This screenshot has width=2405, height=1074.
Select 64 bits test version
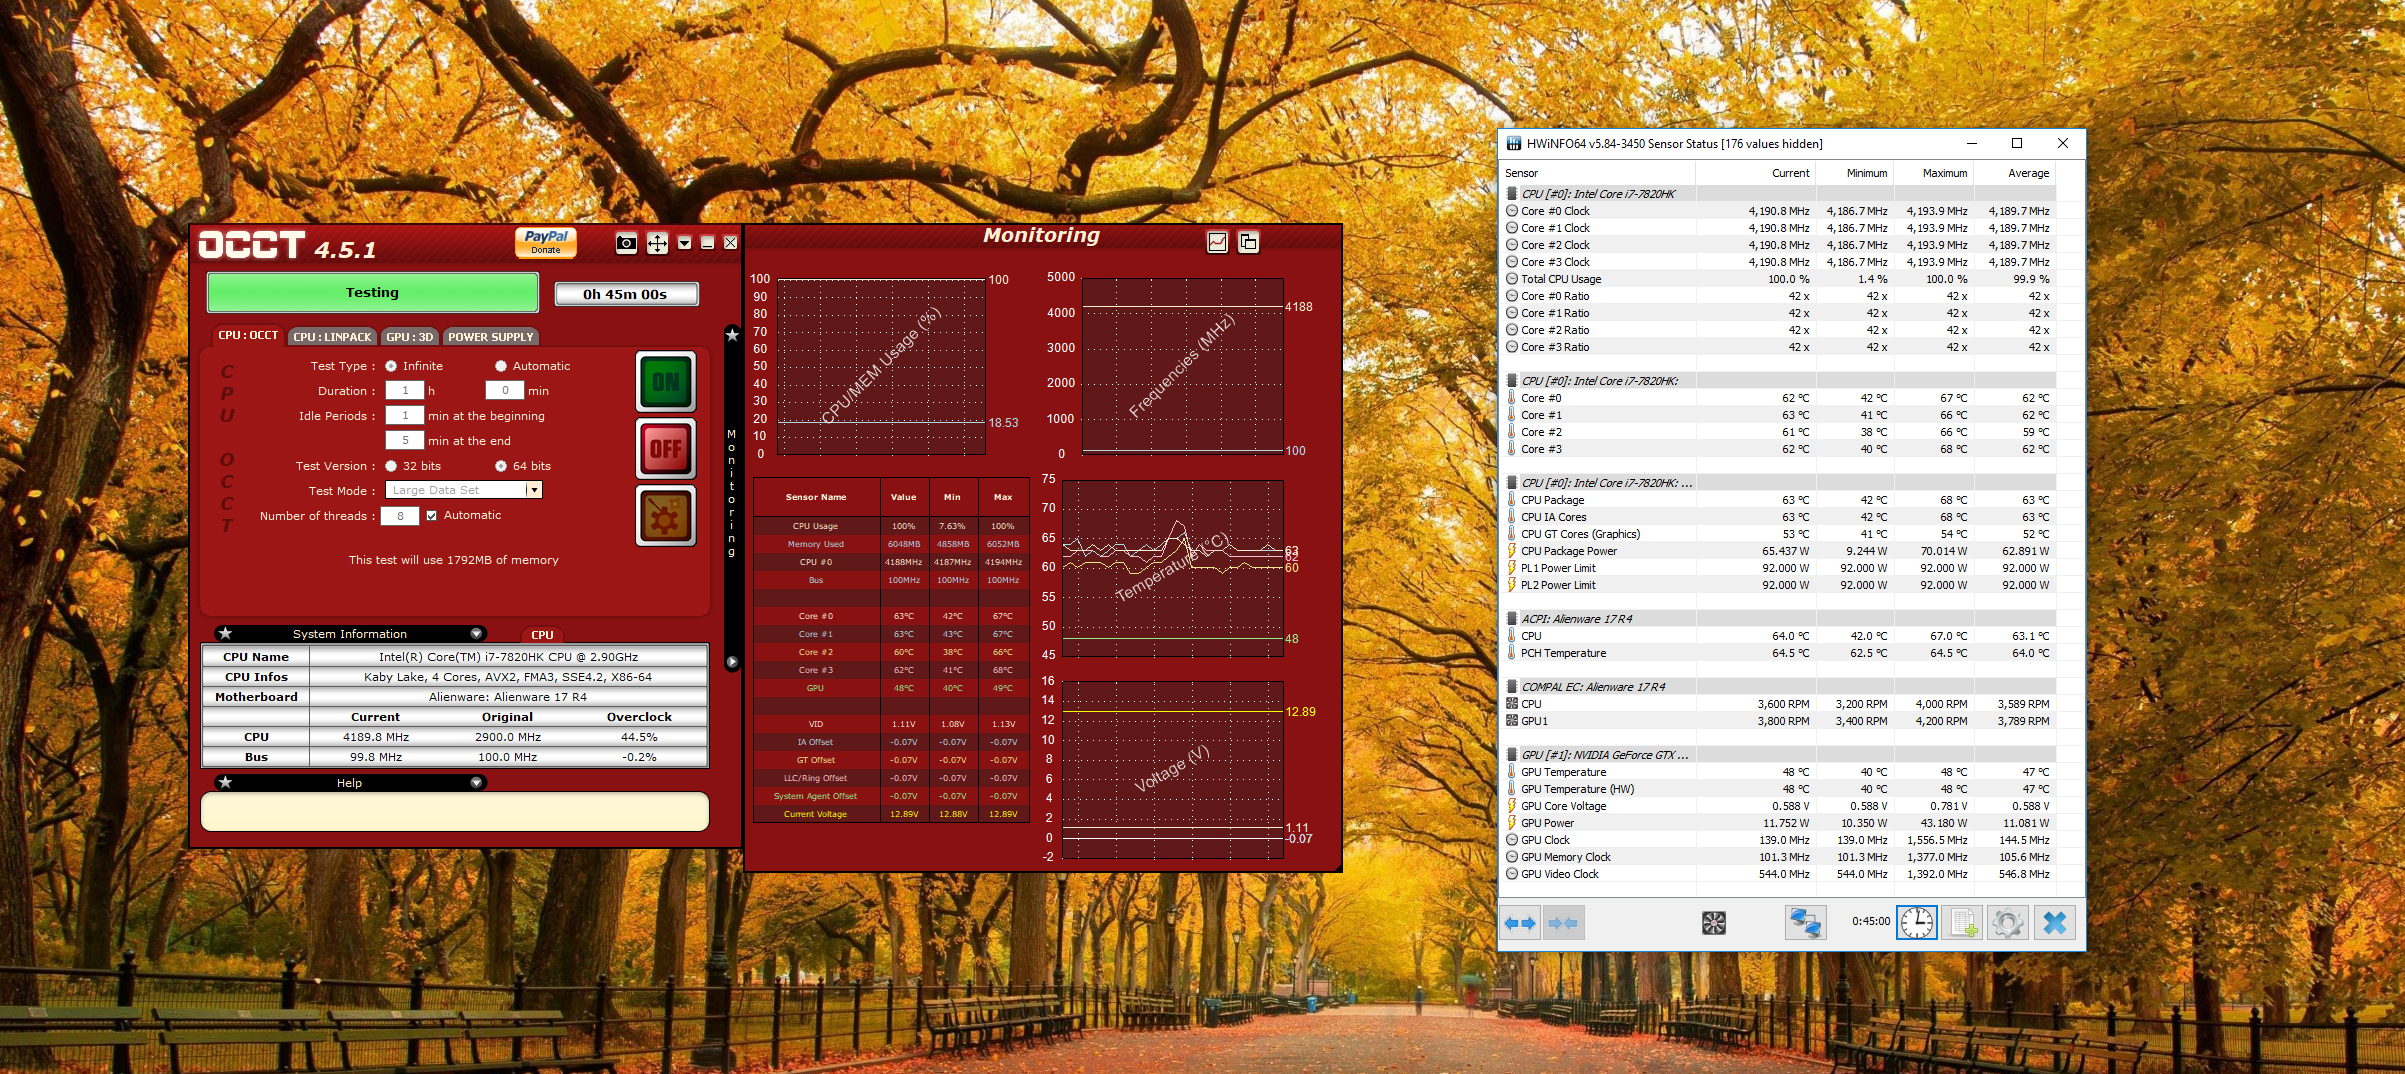pyautogui.click(x=501, y=466)
